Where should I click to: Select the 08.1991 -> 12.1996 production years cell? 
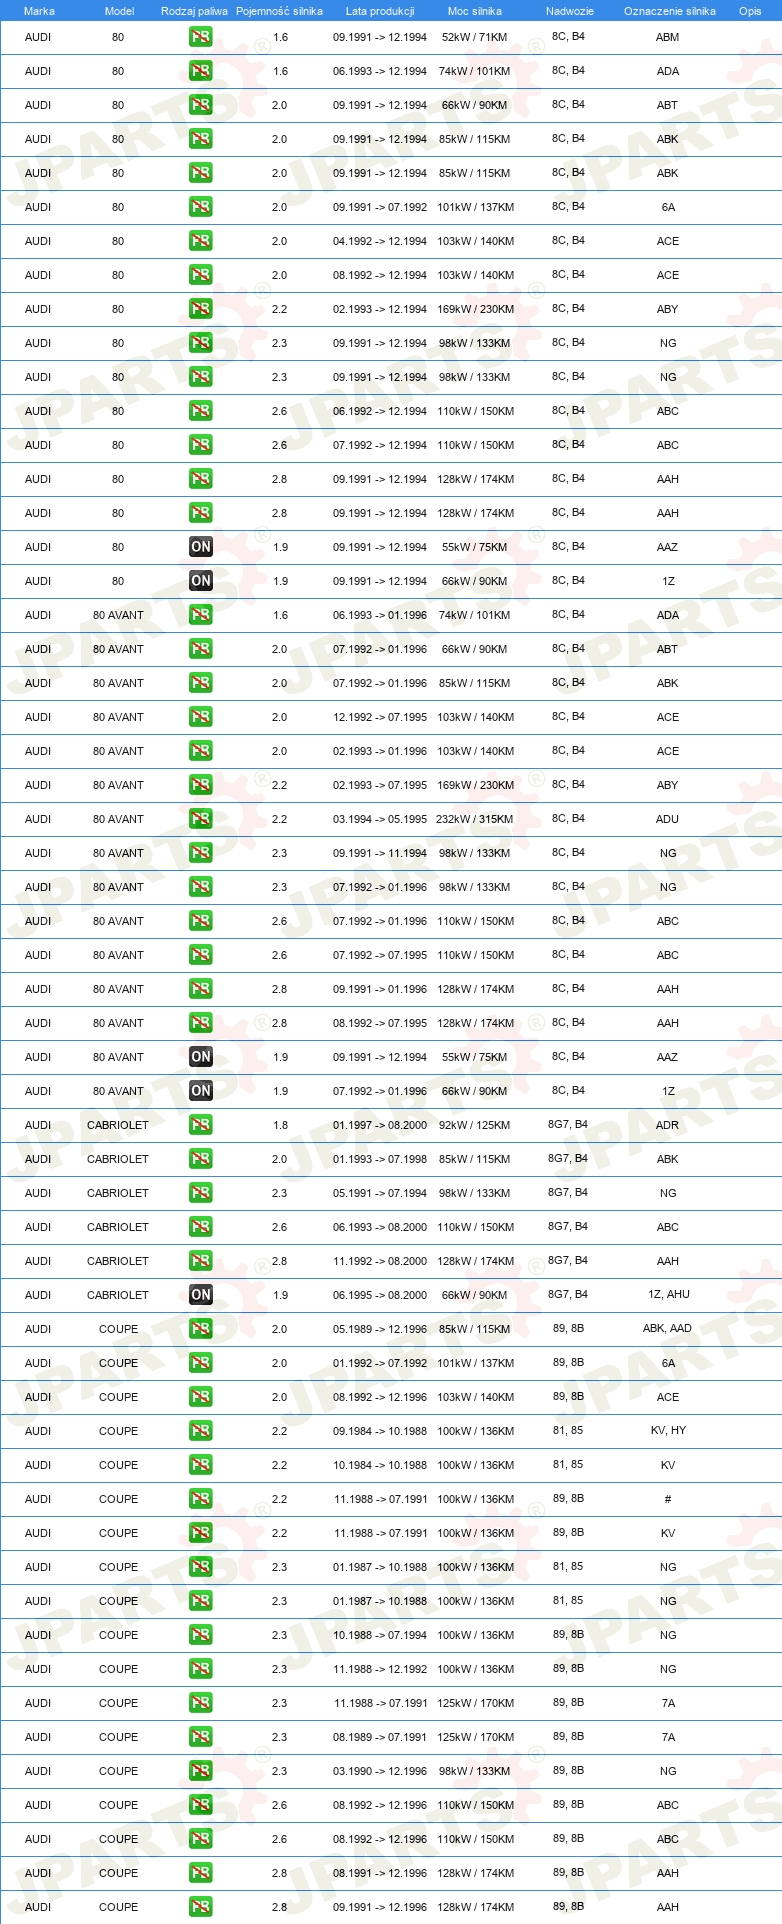point(380,1873)
